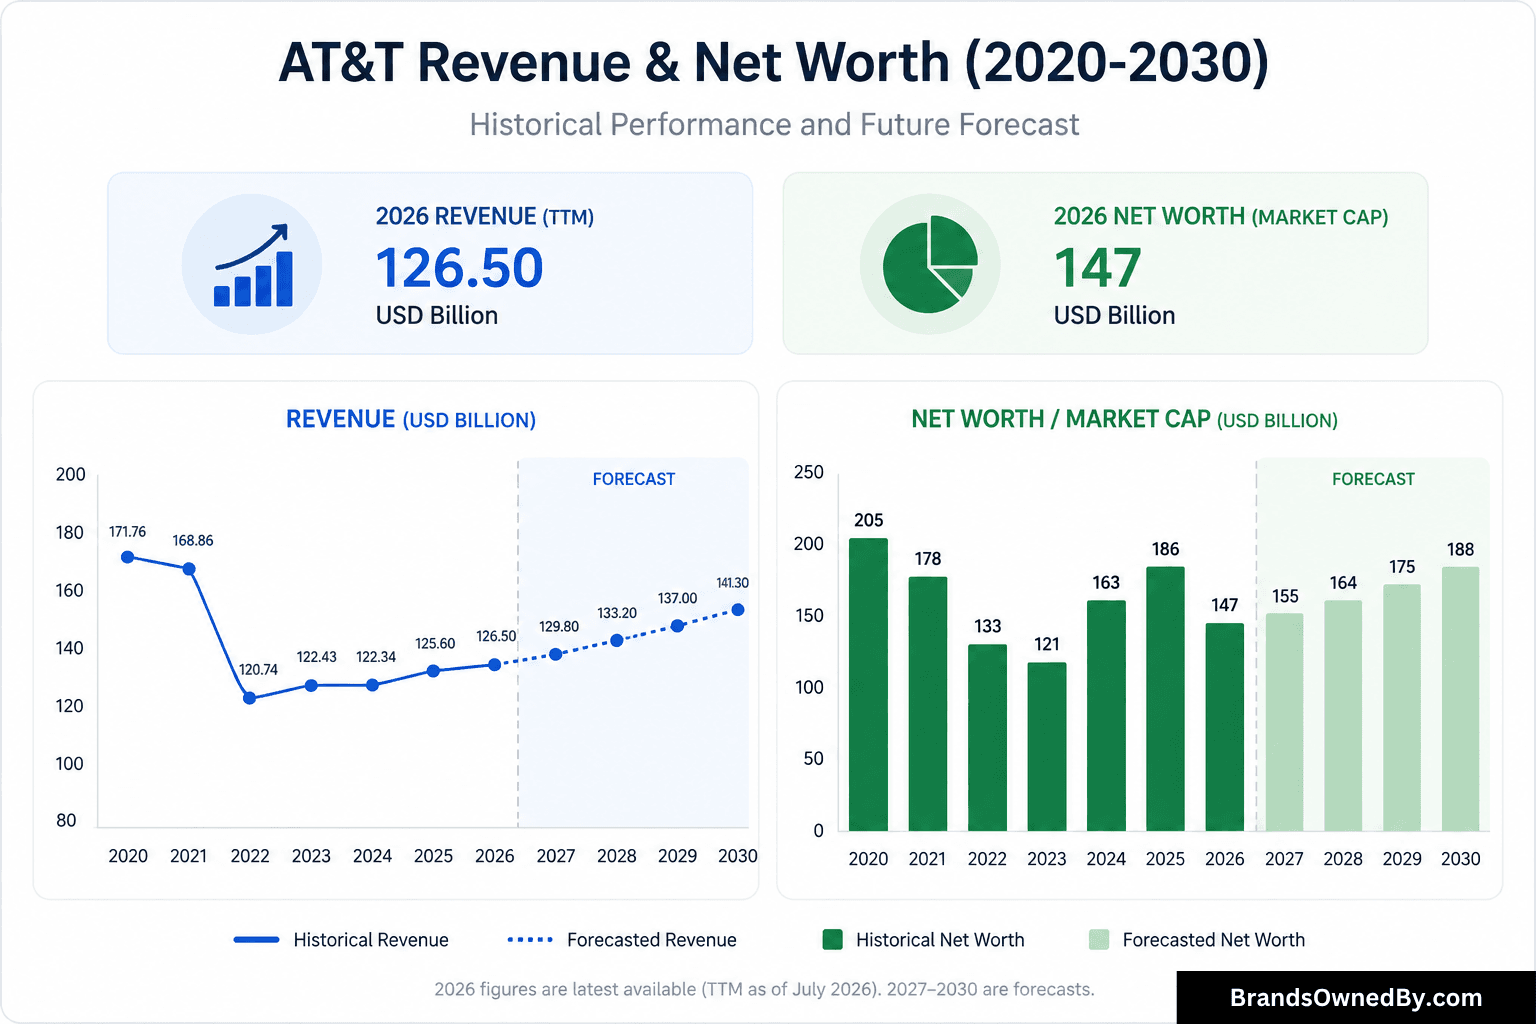Click the 2020 x-axis label in net worth chart
The height and width of the screenshot is (1024, 1536).
click(868, 859)
